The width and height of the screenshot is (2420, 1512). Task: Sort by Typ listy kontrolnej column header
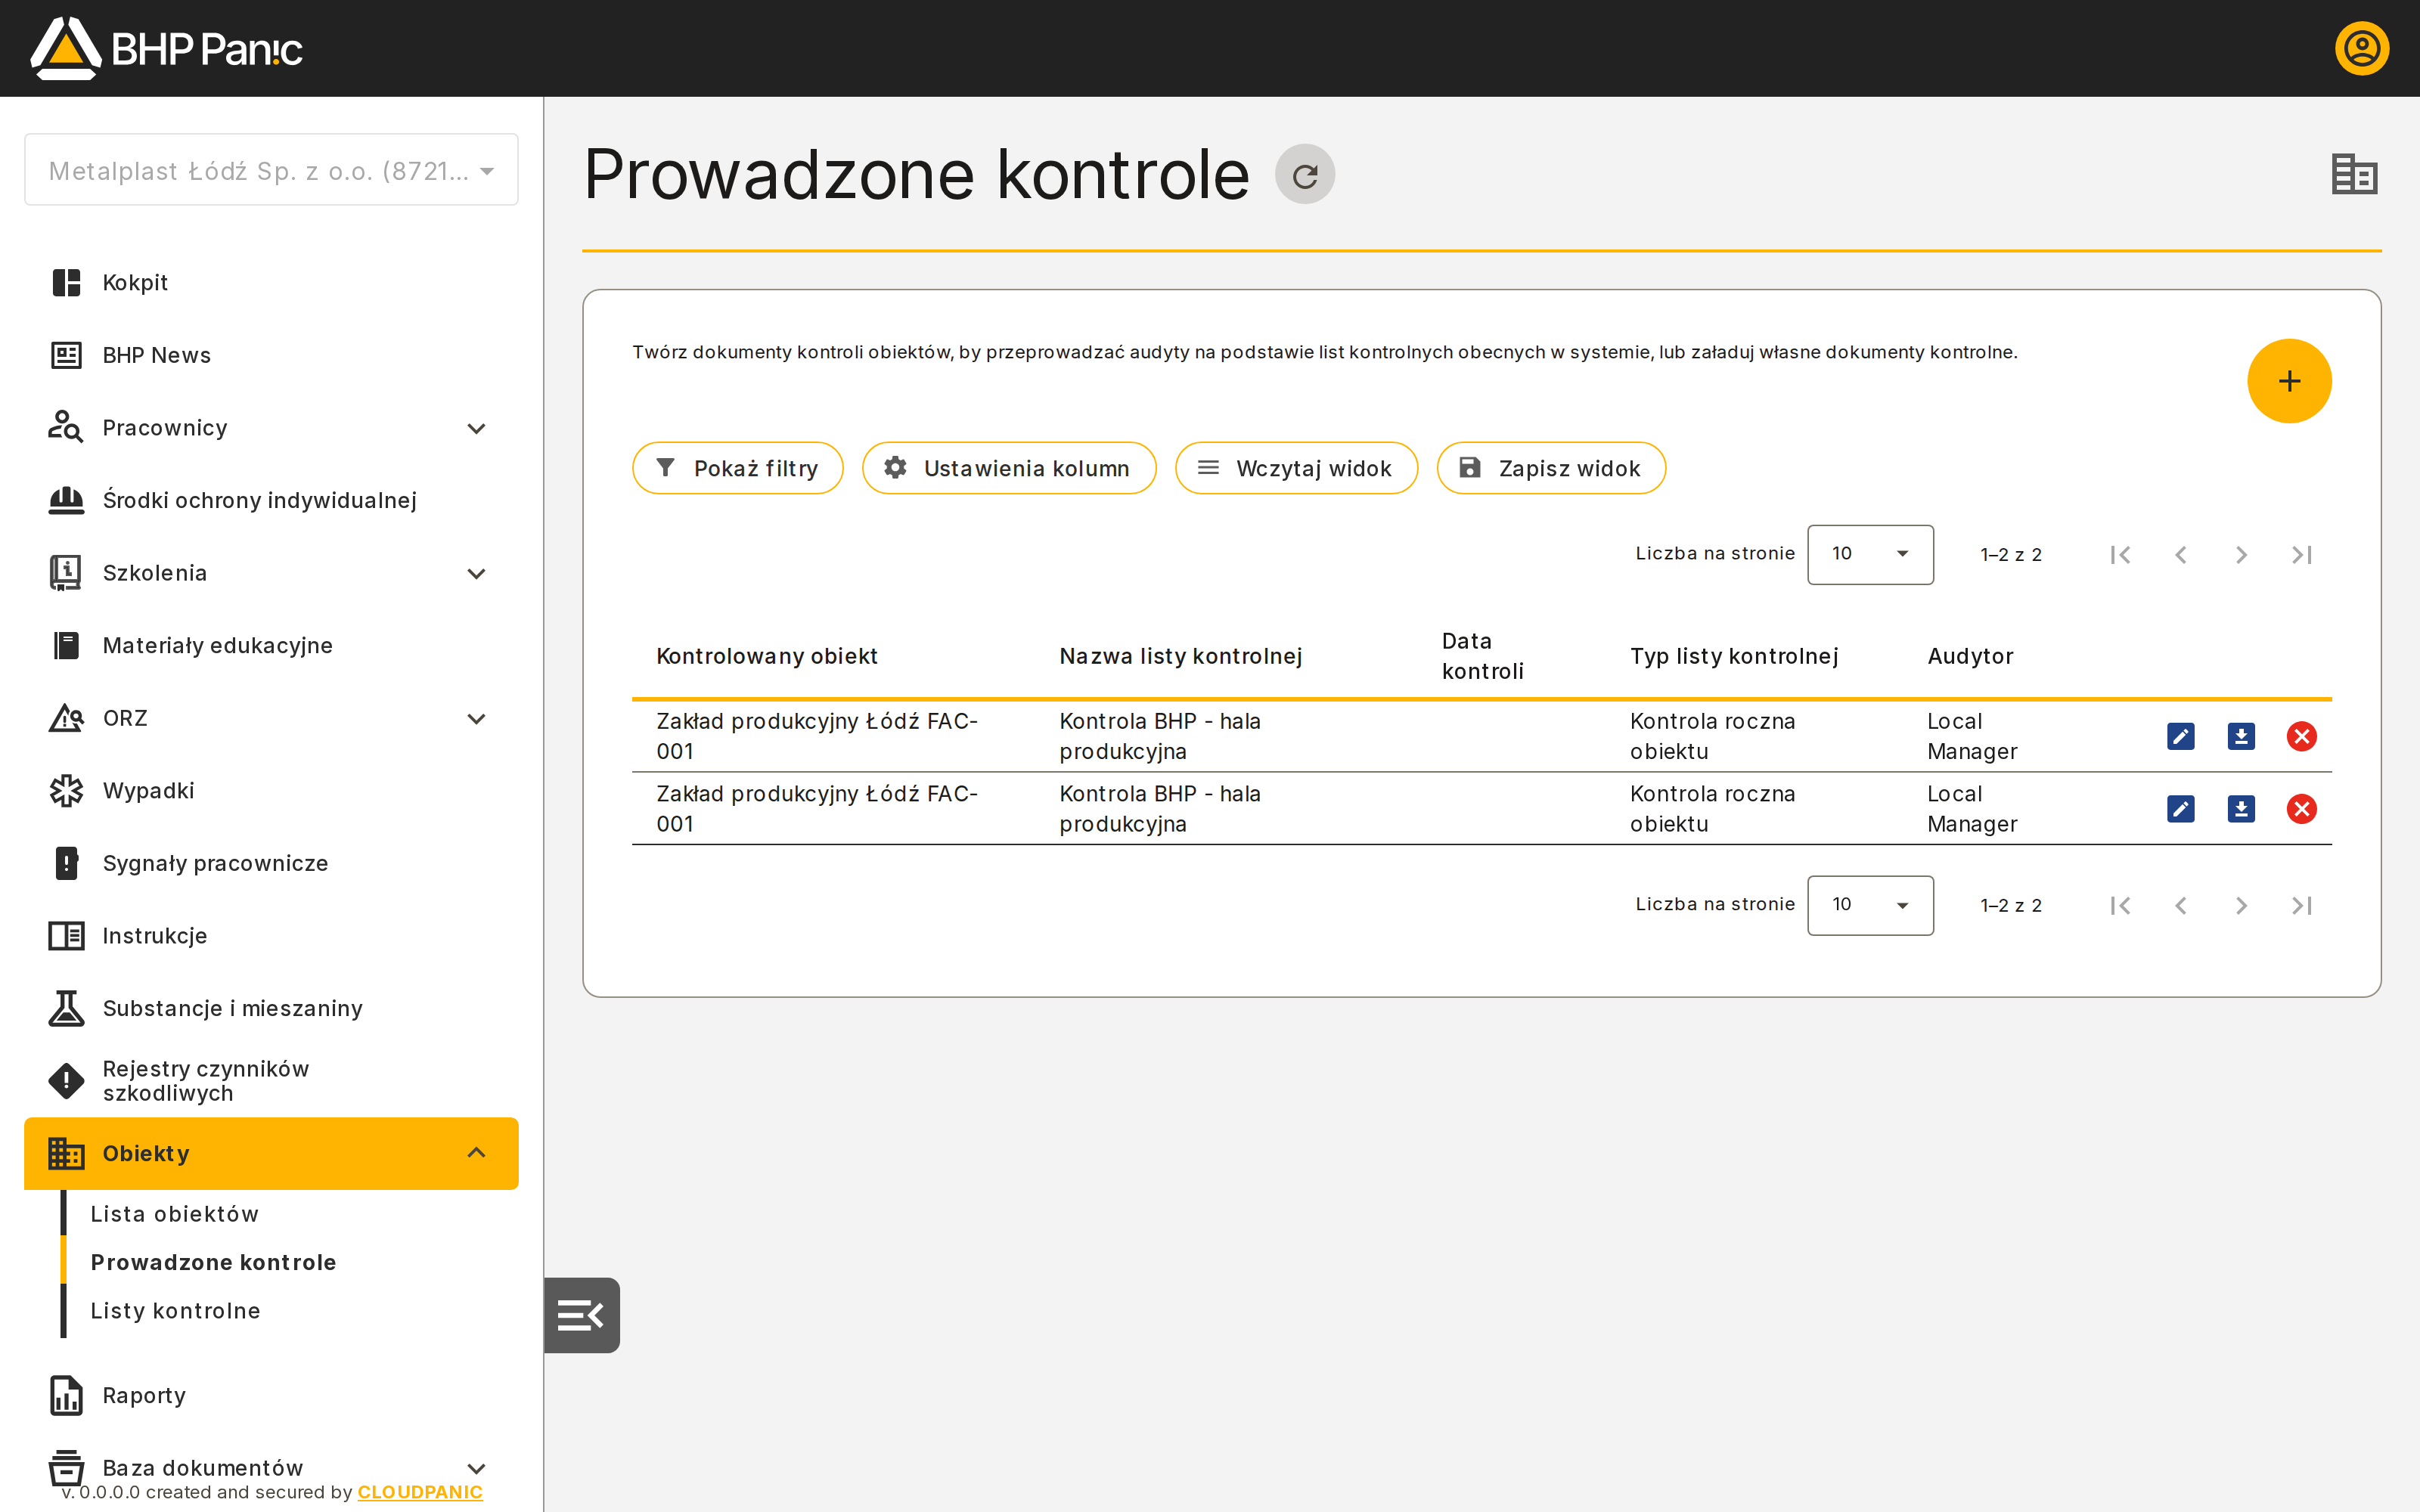tap(1733, 656)
